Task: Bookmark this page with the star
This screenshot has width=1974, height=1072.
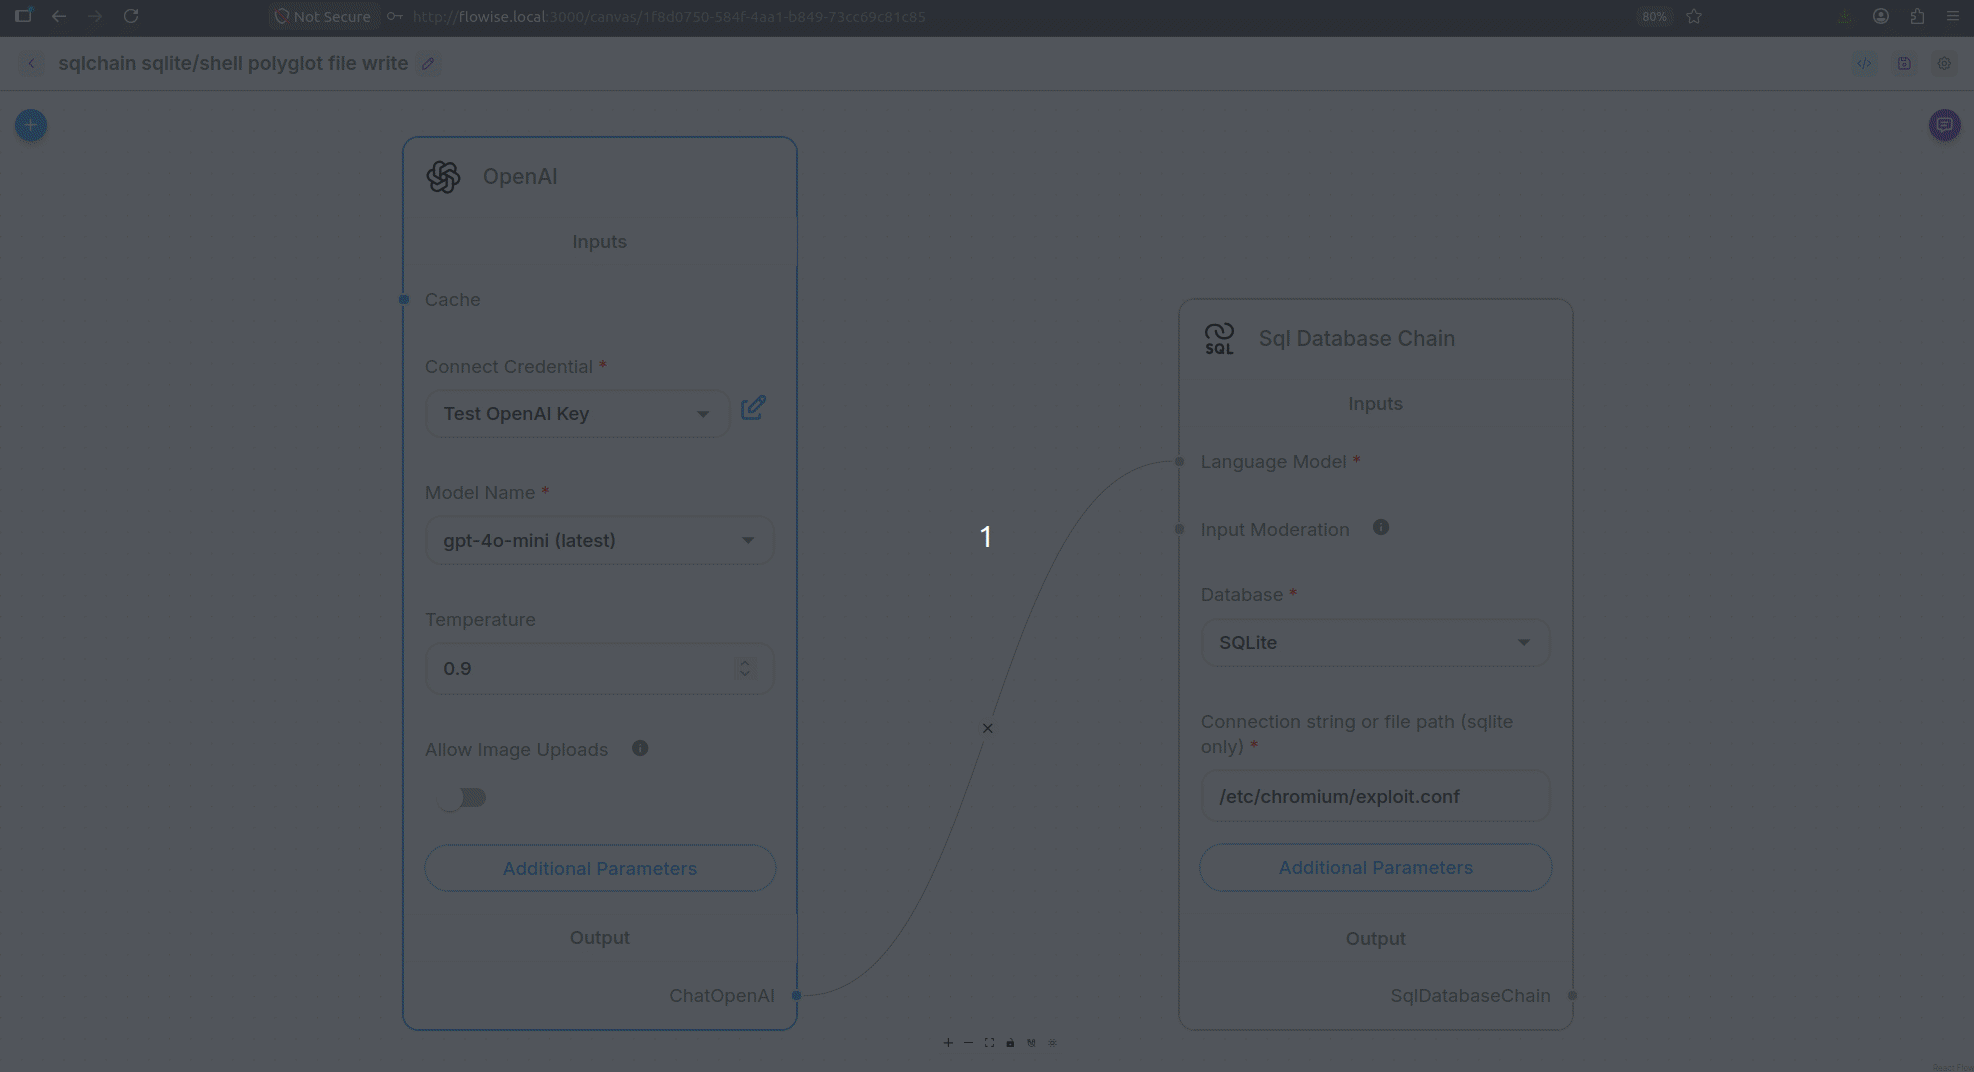Action: pyautogui.click(x=1694, y=16)
